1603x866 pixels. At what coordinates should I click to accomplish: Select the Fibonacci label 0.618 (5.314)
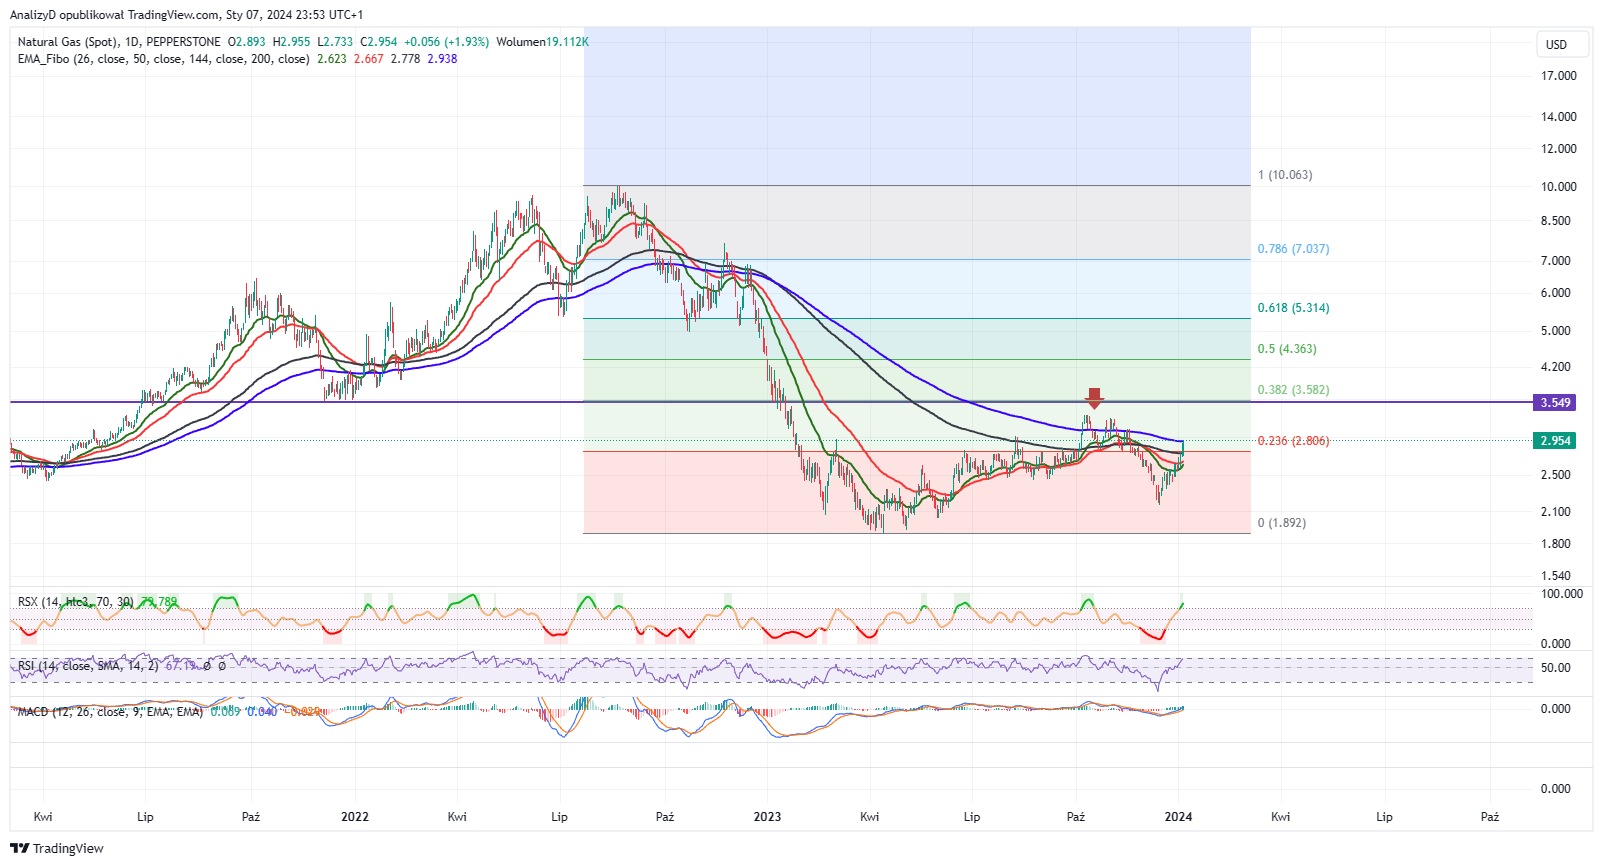(x=1293, y=308)
